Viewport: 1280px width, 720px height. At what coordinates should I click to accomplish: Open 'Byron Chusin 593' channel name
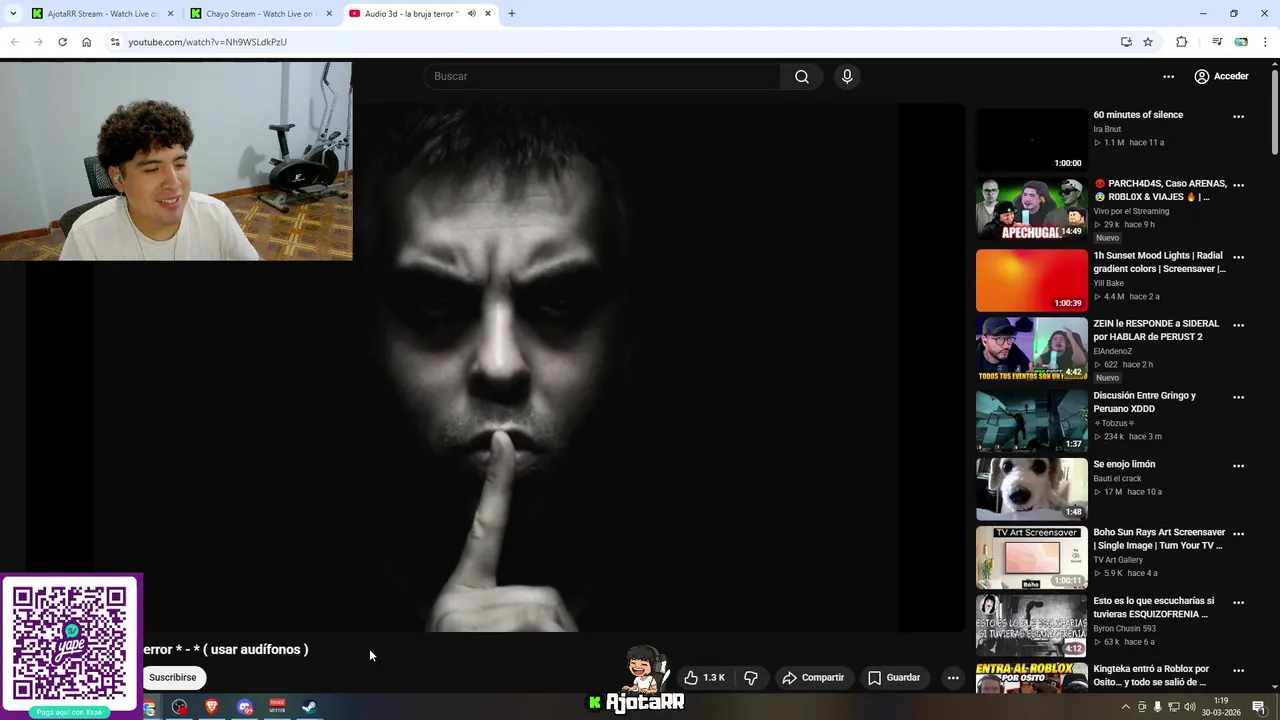point(1124,628)
